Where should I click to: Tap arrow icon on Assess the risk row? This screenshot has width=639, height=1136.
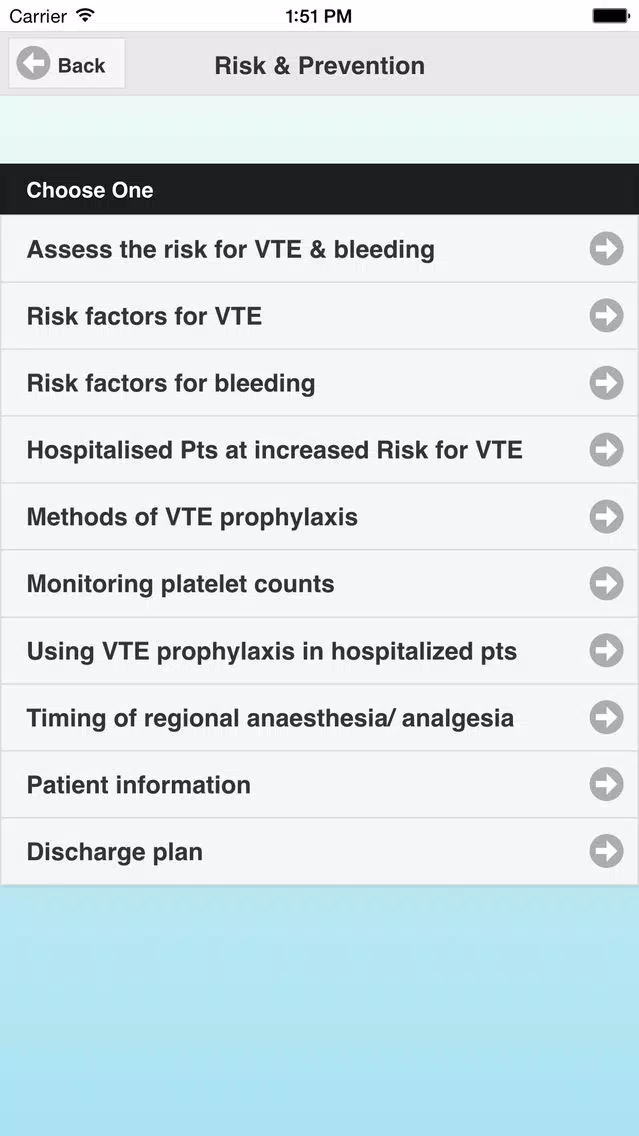(x=606, y=249)
